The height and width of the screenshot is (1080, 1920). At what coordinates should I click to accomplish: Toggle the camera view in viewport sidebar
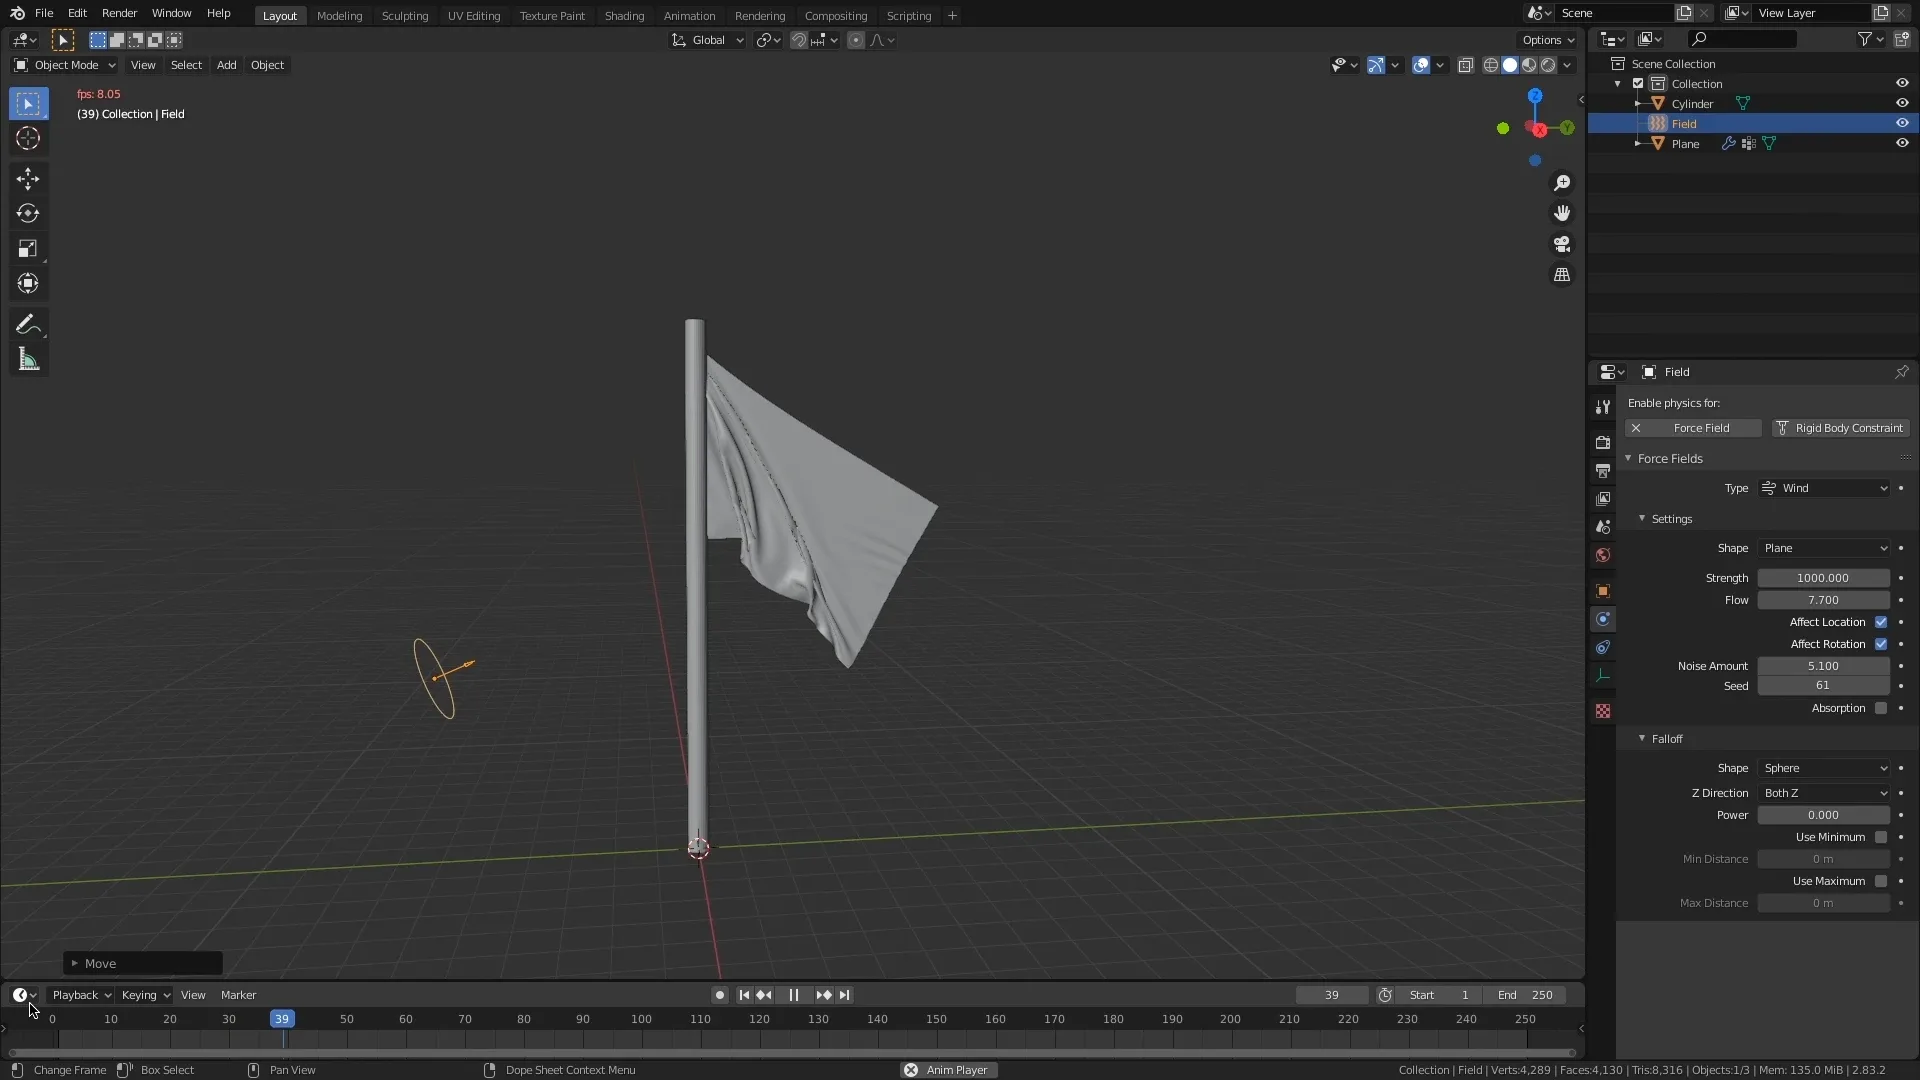(x=1562, y=244)
